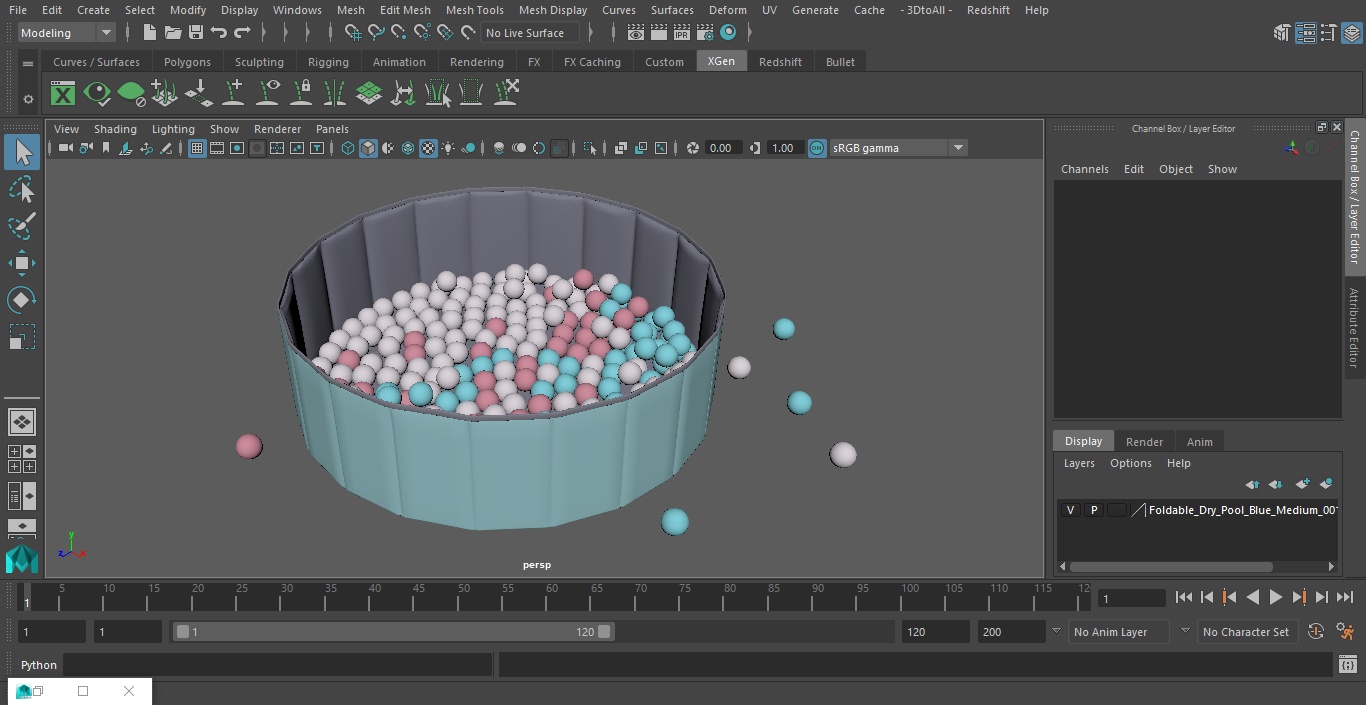Click the textured checker icon in the viewport toolbar
The image size is (1366, 705).
click(x=428, y=148)
